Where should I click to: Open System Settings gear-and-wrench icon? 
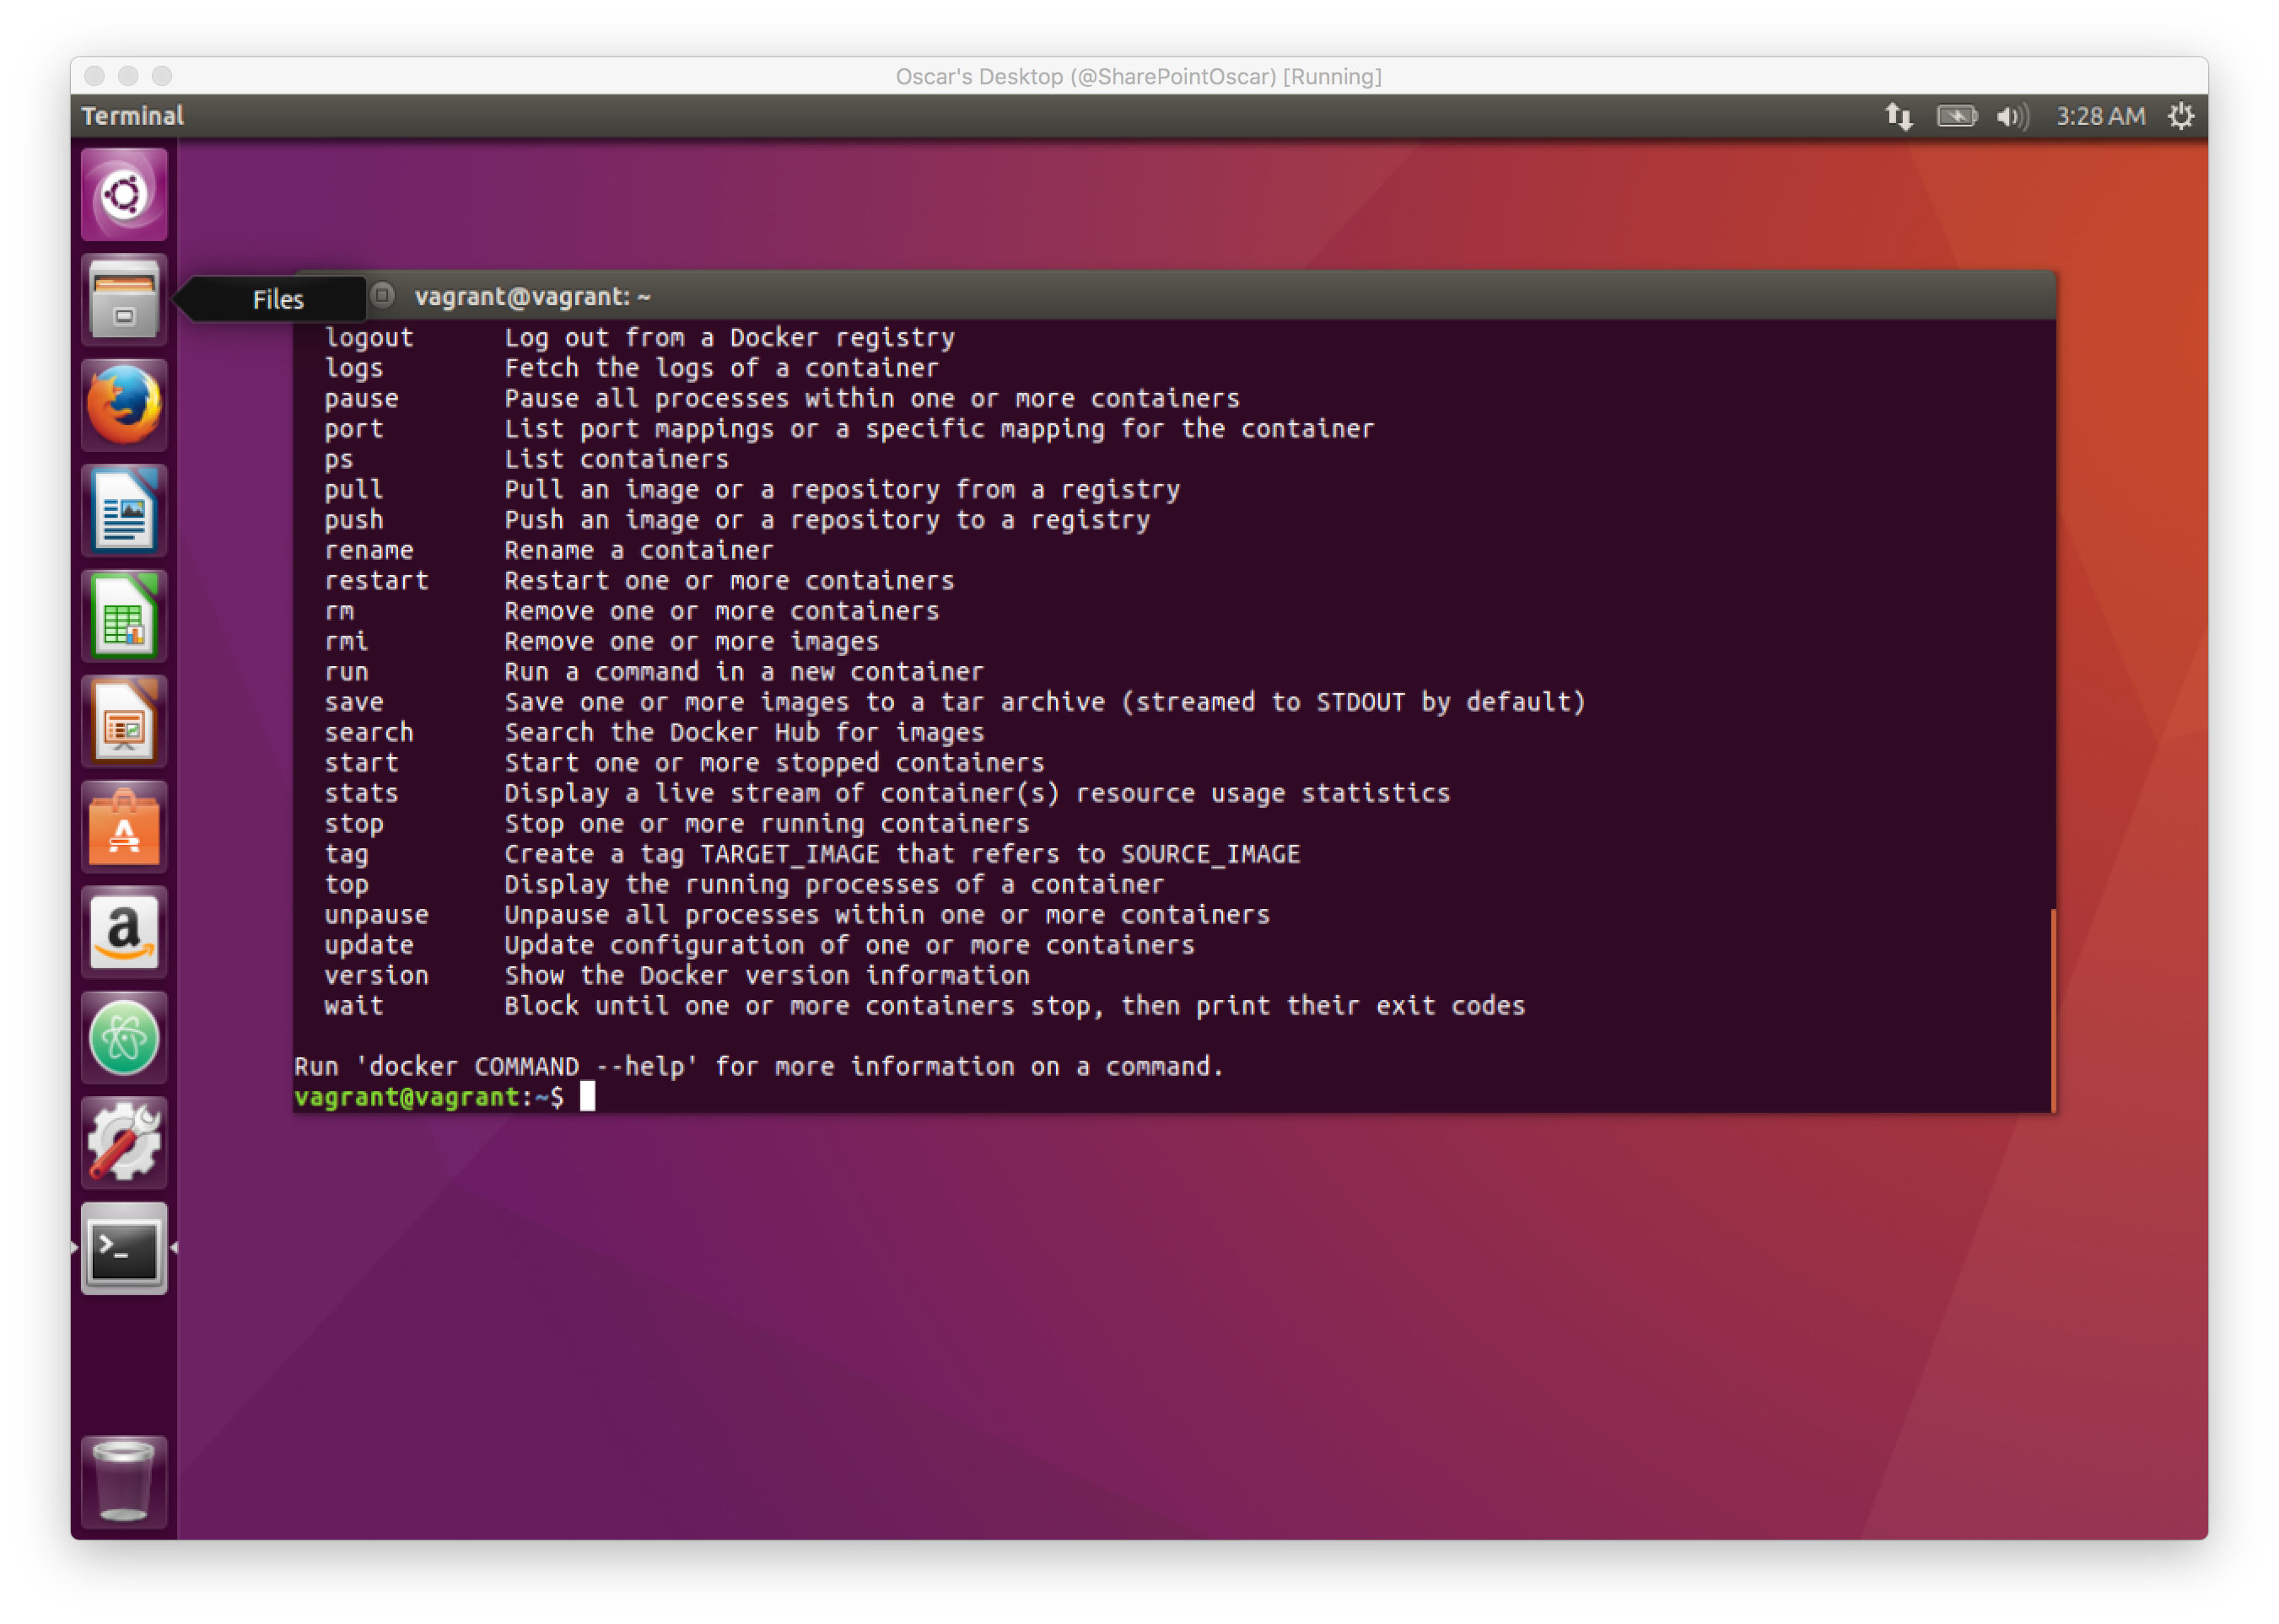click(124, 1143)
